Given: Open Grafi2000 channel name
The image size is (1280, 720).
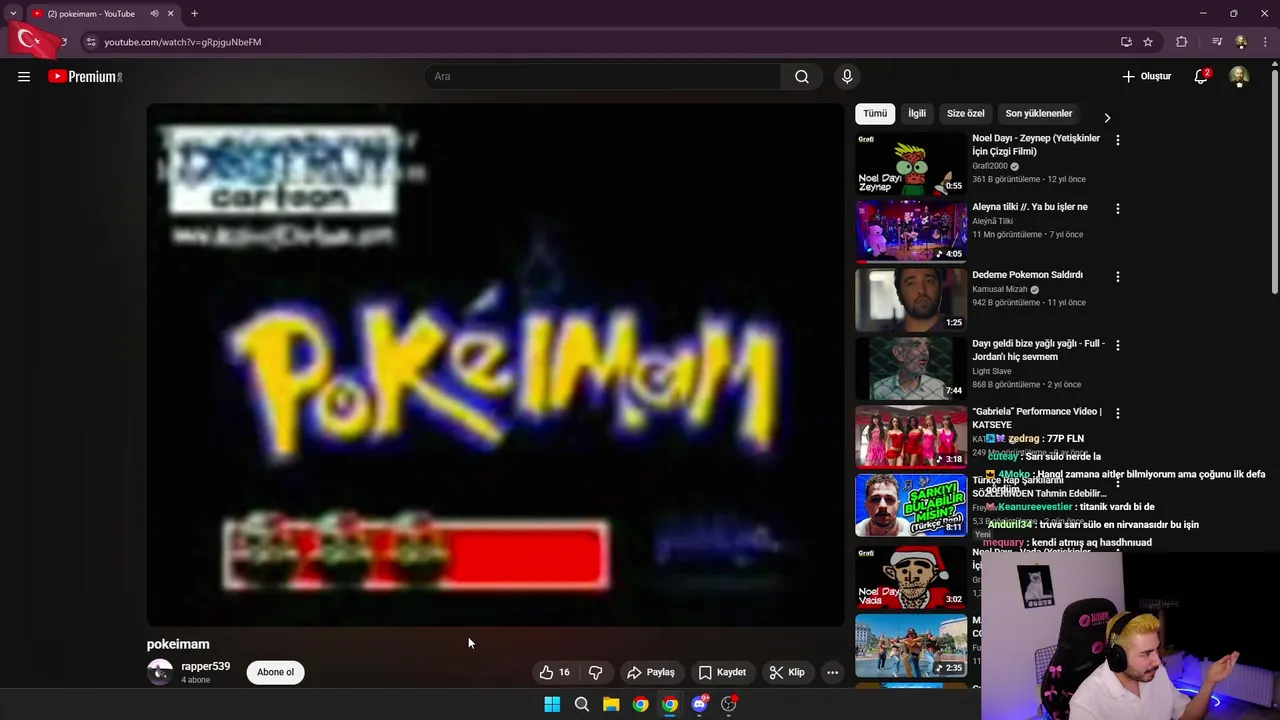Looking at the screenshot, I should 990,166.
